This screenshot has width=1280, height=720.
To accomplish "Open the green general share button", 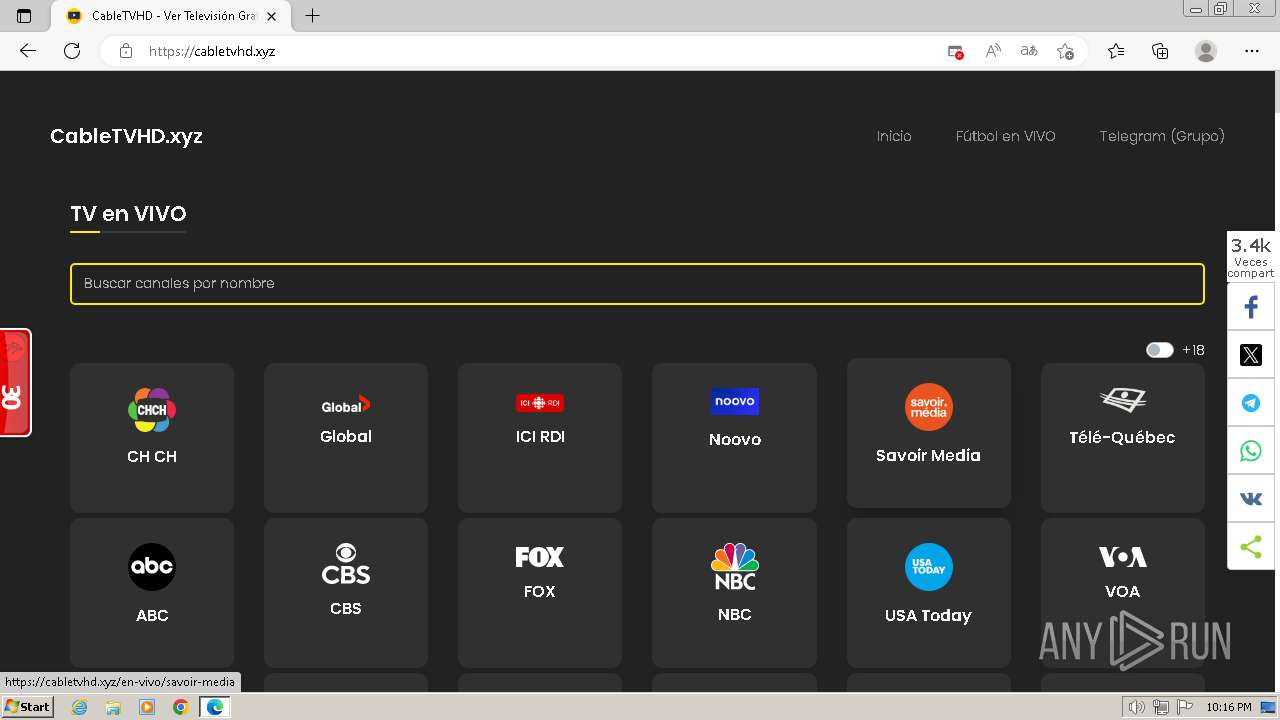I will [x=1251, y=547].
